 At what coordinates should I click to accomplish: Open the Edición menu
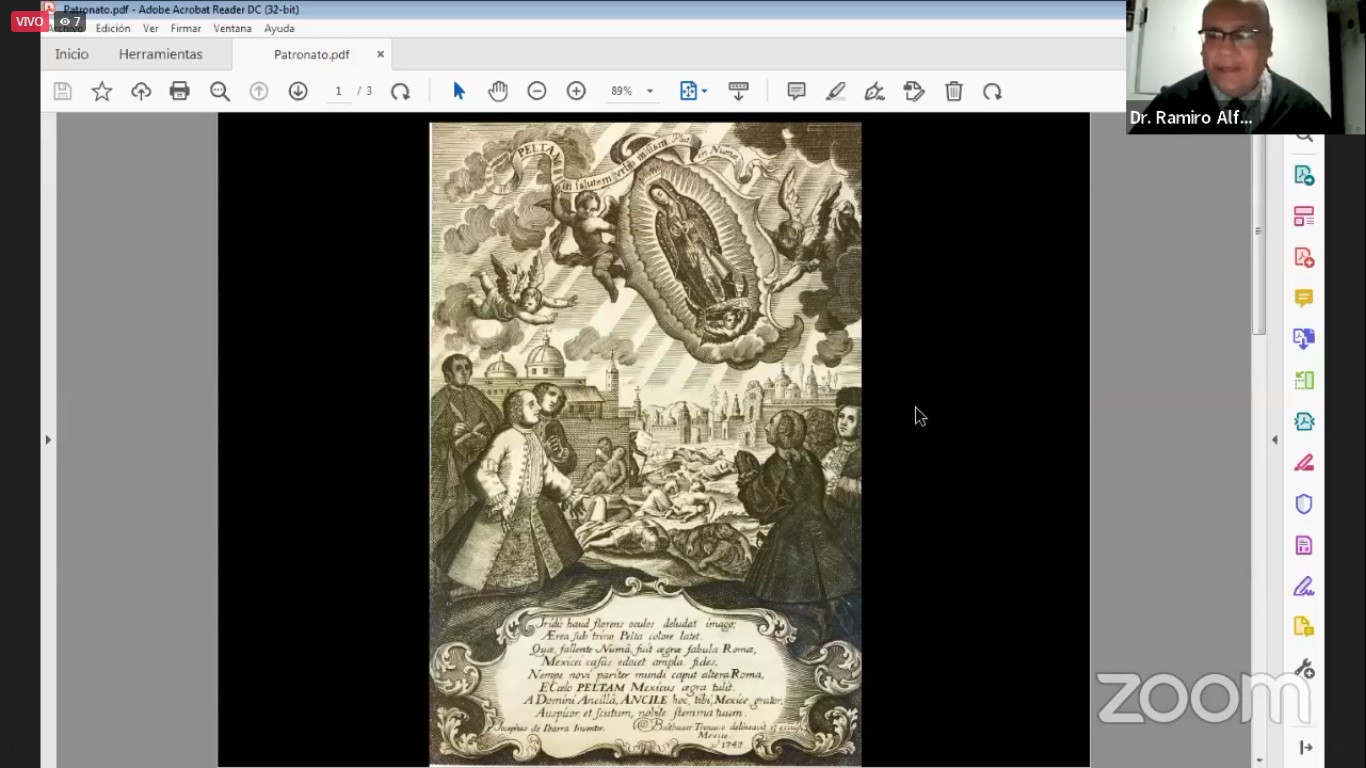(113, 28)
